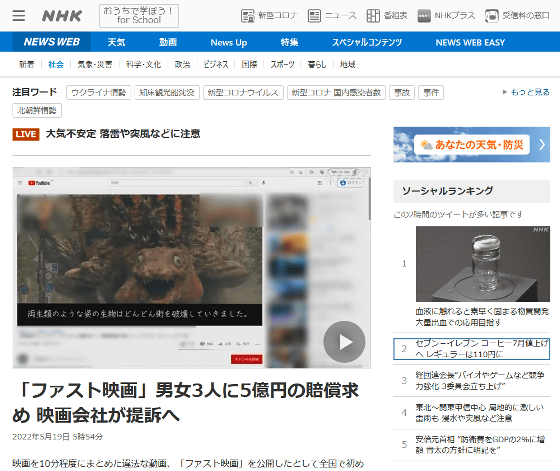Screen dimensions: 560x471
Task: Click the 新型コロナ 国内感染者数 tag
Action: (336, 92)
